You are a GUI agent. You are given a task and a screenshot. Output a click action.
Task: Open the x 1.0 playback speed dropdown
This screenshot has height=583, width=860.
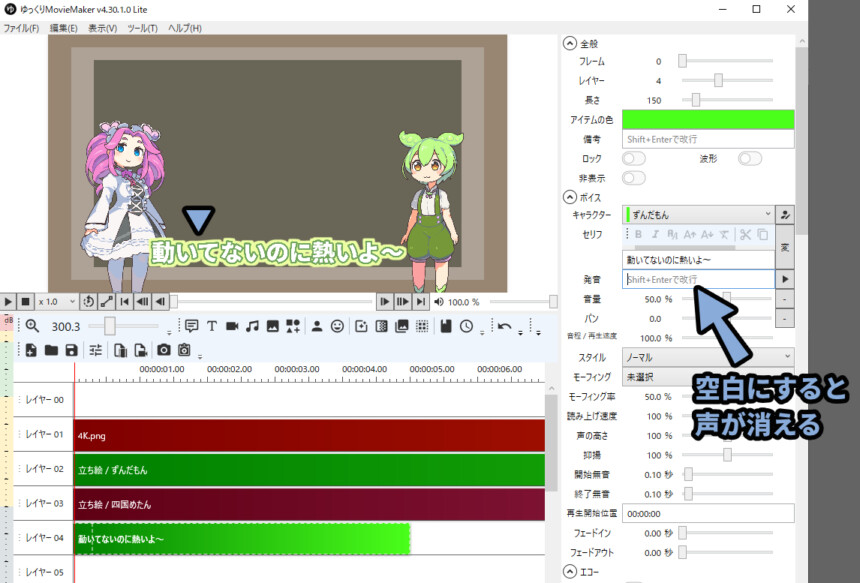(x=56, y=302)
